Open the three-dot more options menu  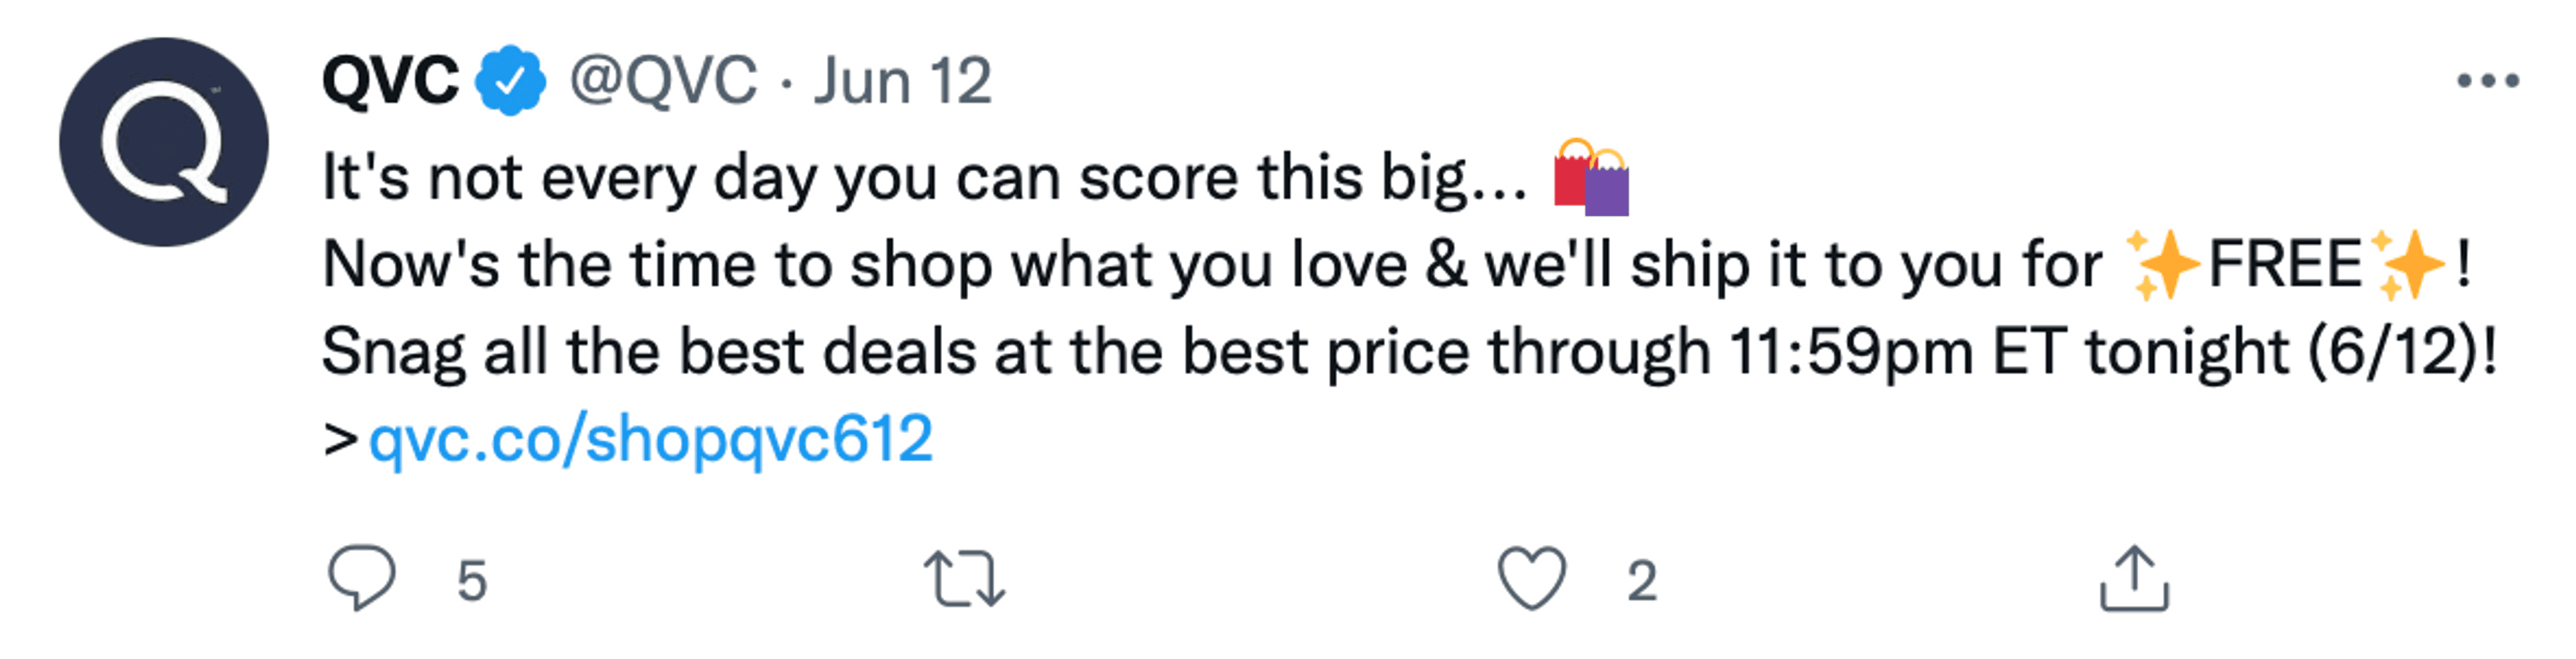click(x=2488, y=80)
